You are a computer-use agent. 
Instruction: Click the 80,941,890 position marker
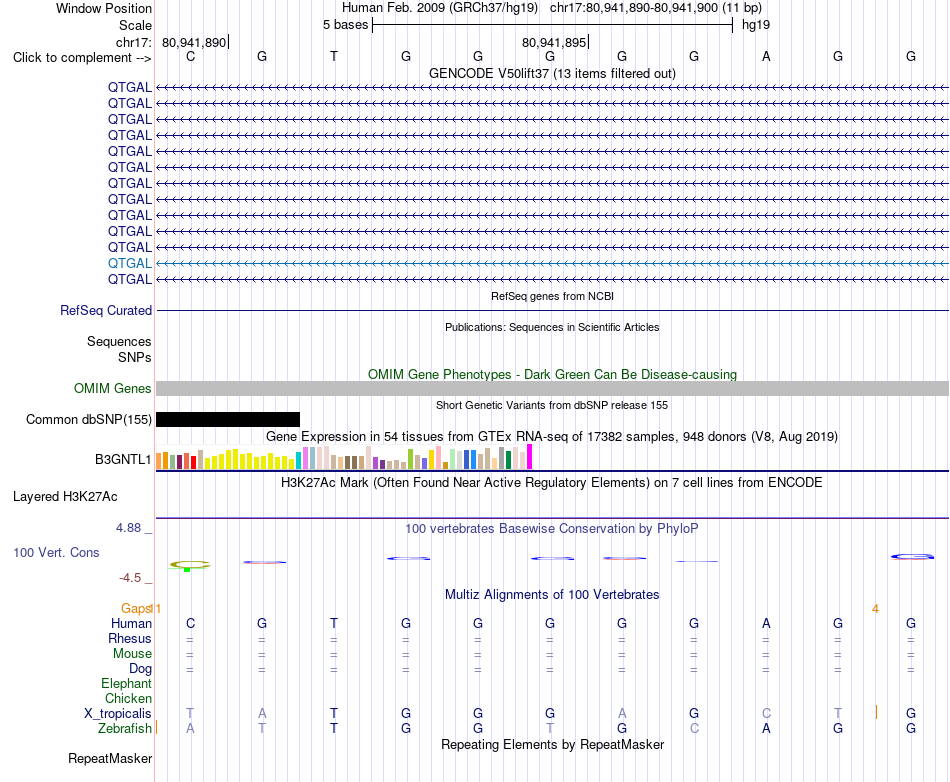194,42
